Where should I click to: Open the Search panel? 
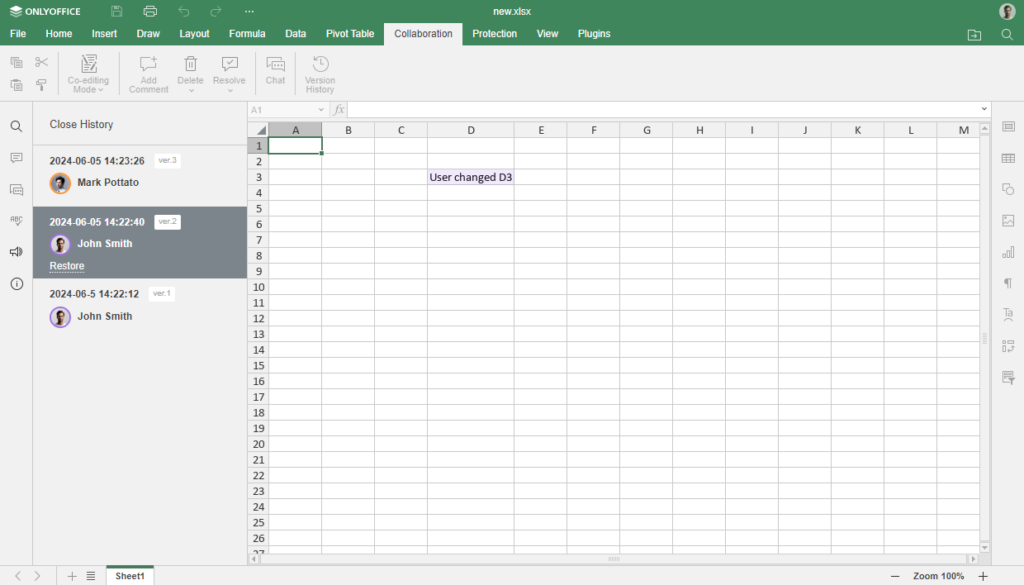(x=17, y=127)
